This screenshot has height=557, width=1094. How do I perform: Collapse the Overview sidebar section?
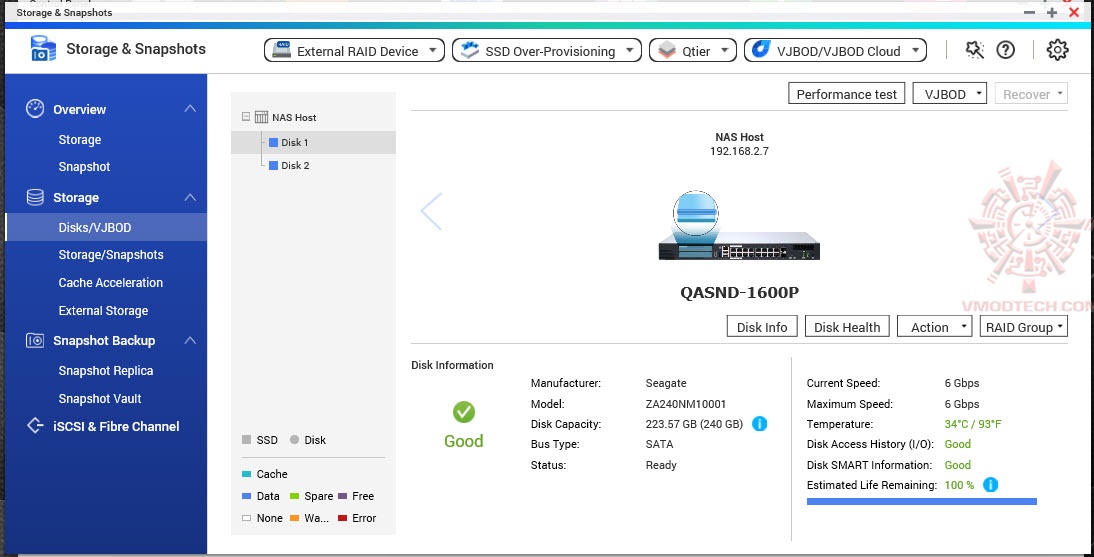click(190, 109)
